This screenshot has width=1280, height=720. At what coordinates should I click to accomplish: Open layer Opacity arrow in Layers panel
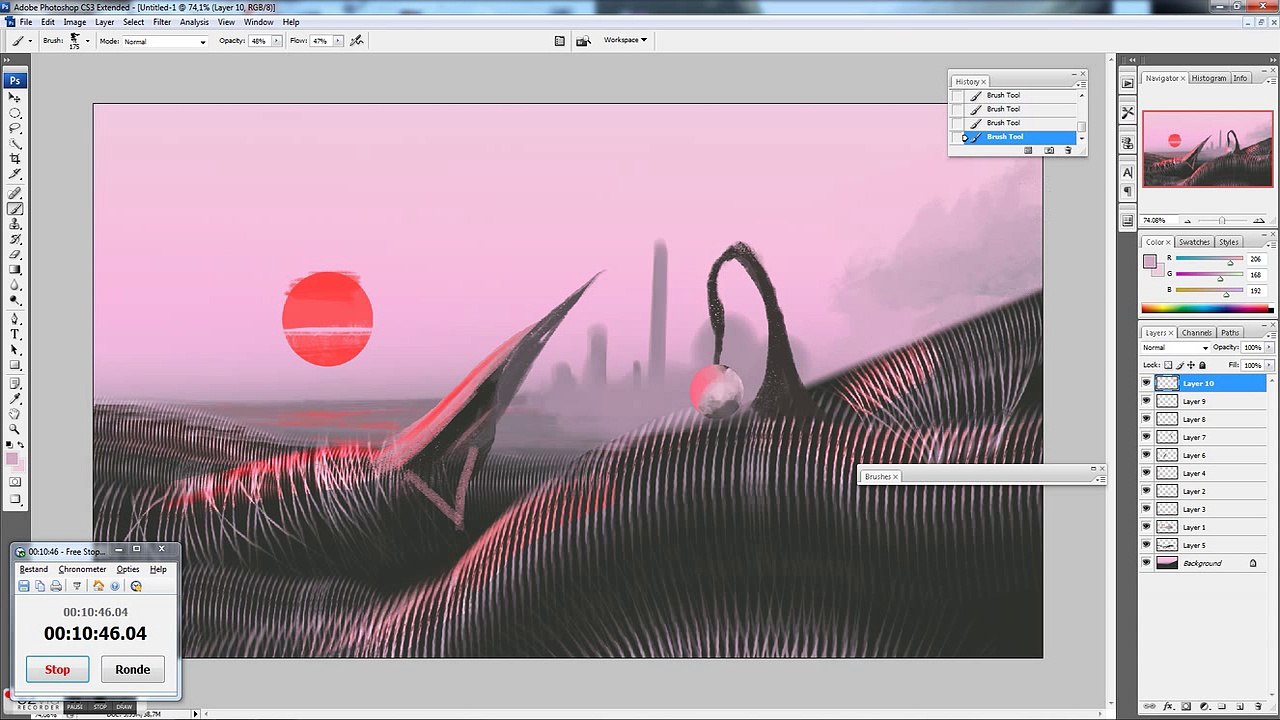click(x=1269, y=347)
